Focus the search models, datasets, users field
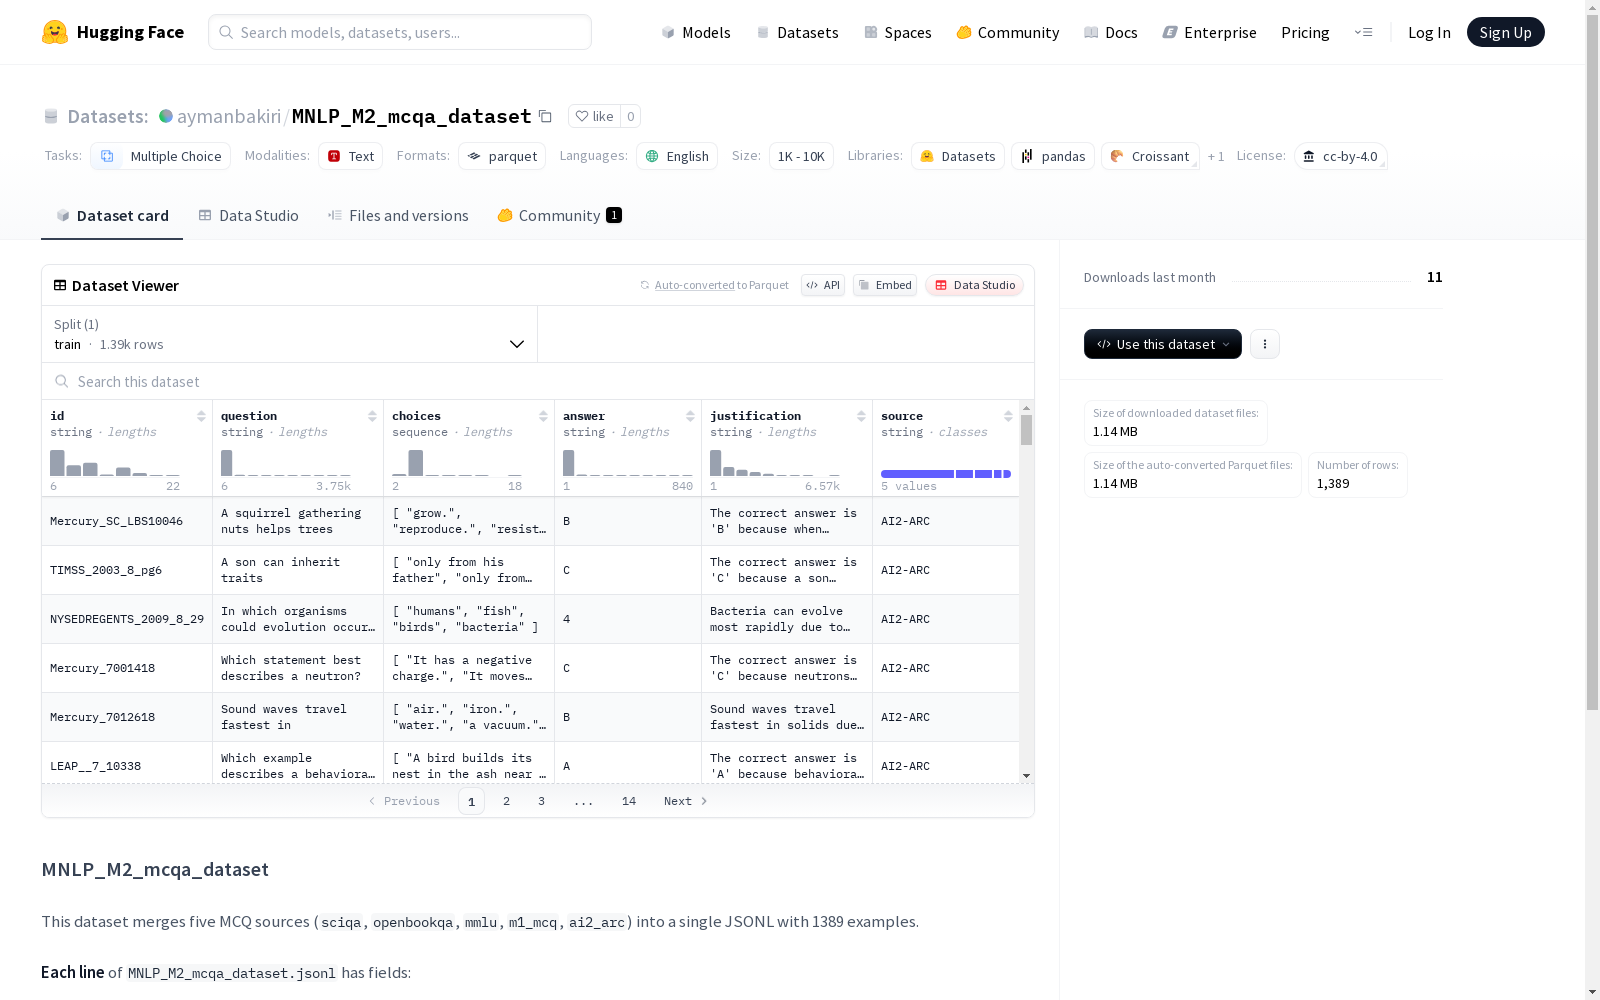 (400, 32)
